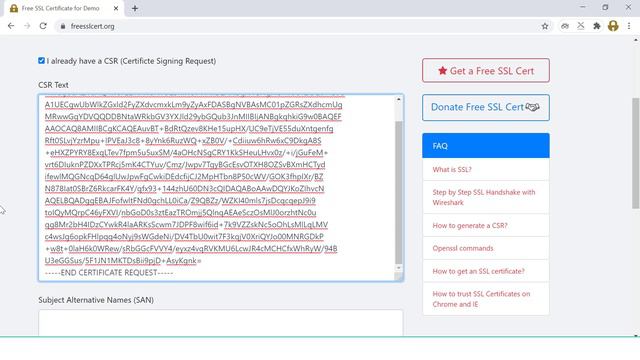Bookmark this page with the star icon
640x360 pixels.
click(544, 26)
